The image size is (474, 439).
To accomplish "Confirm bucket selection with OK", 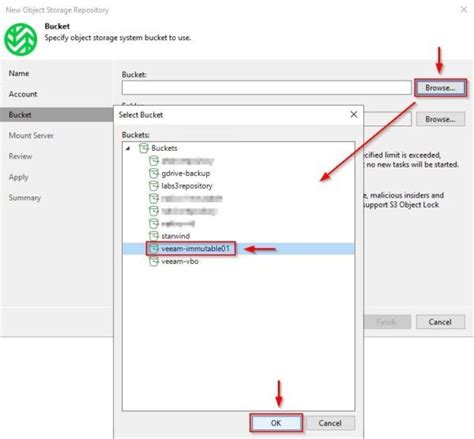I will coord(276,423).
